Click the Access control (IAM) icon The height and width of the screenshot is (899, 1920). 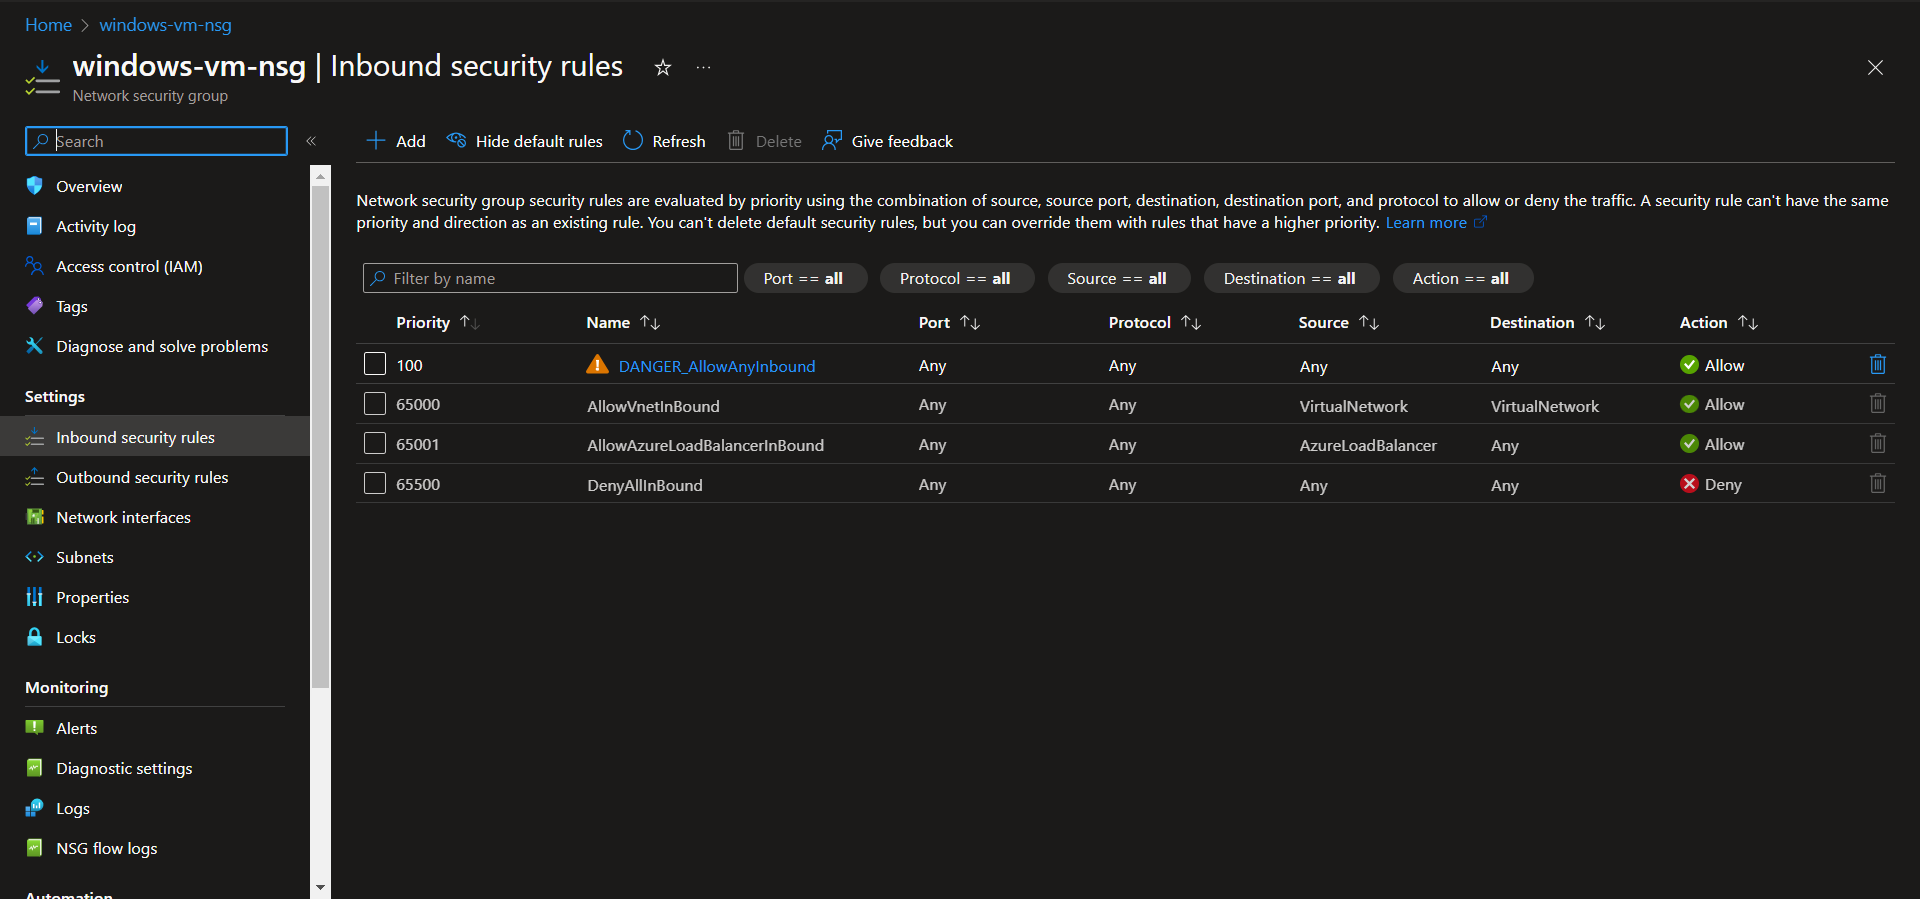click(35, 266)
